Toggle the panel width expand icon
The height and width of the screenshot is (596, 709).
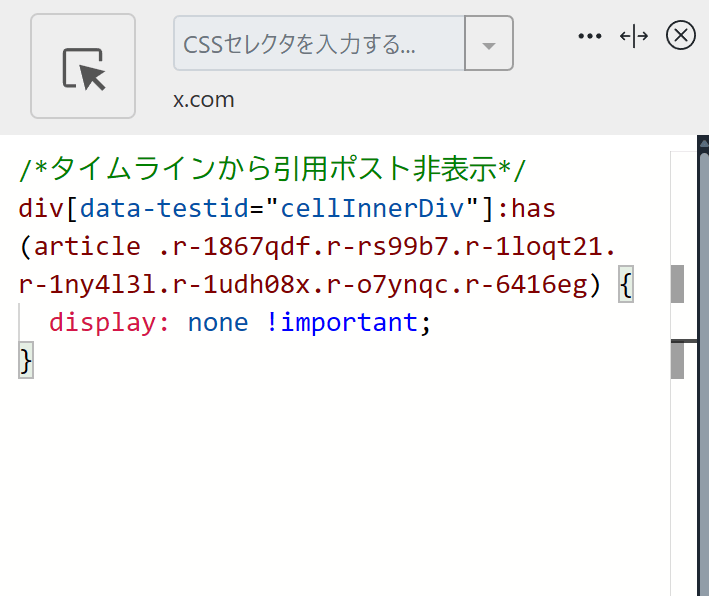[x=634, y=36]
